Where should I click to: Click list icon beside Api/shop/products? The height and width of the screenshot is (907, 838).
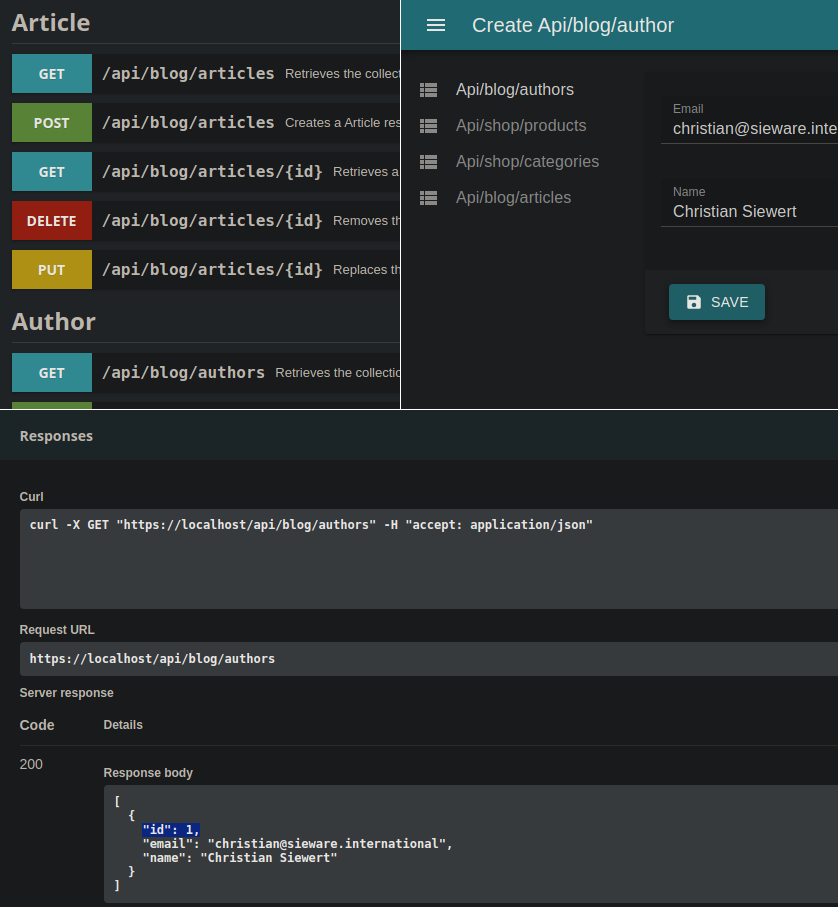(x=428, y=126)
